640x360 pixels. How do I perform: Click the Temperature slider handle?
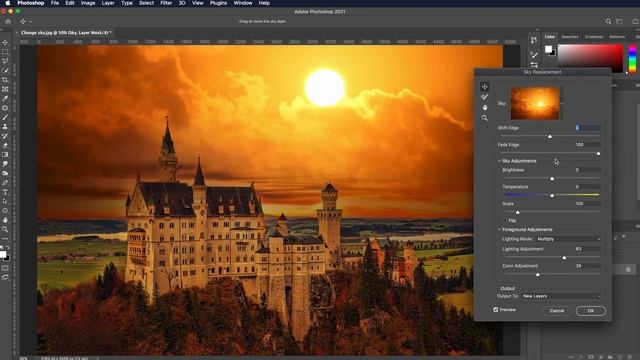pyautogui.click(x=552, y=196)
